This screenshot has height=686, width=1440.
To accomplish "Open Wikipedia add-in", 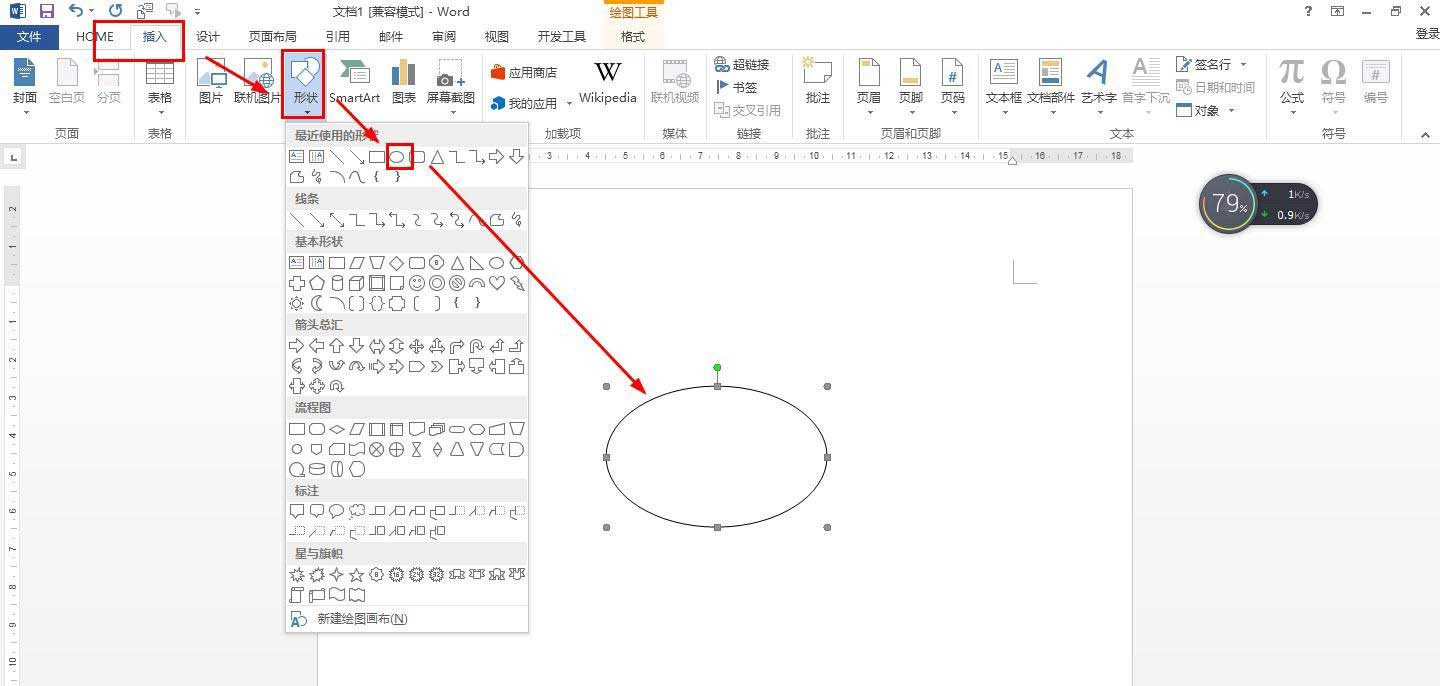I will 607,81.
